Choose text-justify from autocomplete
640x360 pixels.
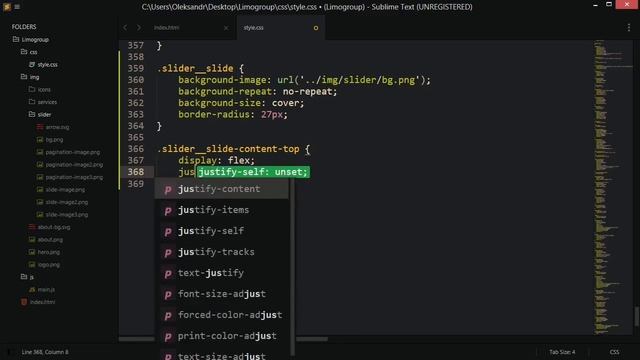pos(221,273)
